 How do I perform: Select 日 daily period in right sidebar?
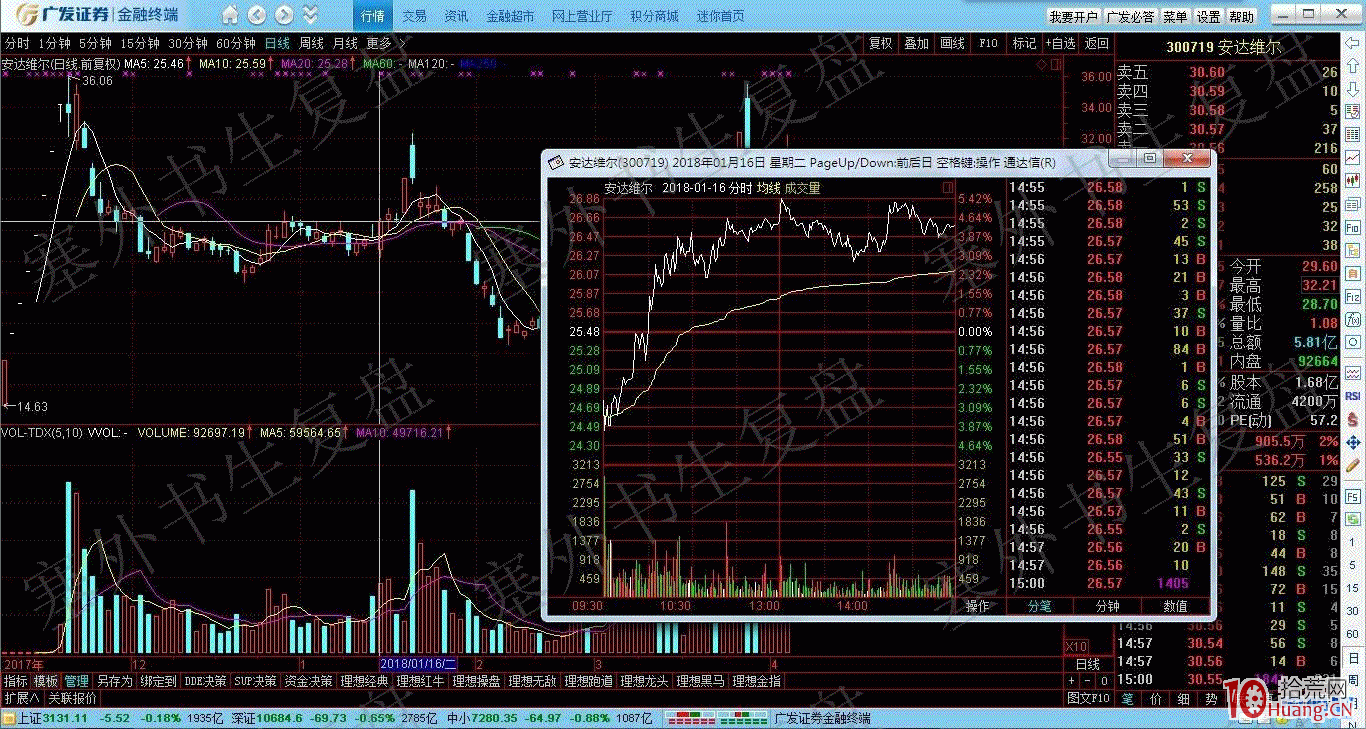click(1352, 657)
